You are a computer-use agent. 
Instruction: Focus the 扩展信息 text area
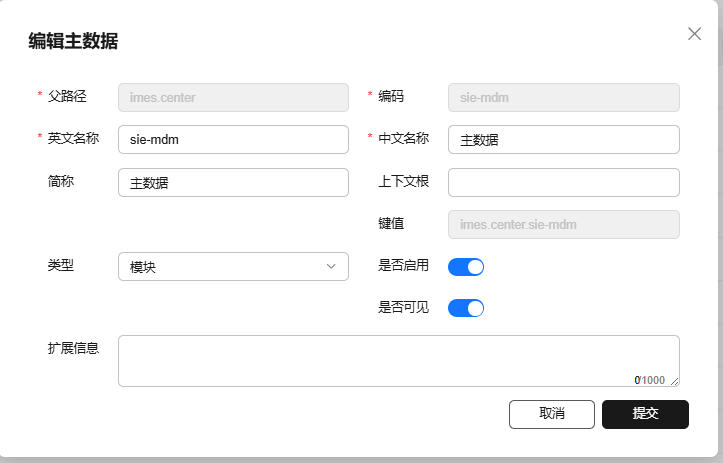click(398, 361)
